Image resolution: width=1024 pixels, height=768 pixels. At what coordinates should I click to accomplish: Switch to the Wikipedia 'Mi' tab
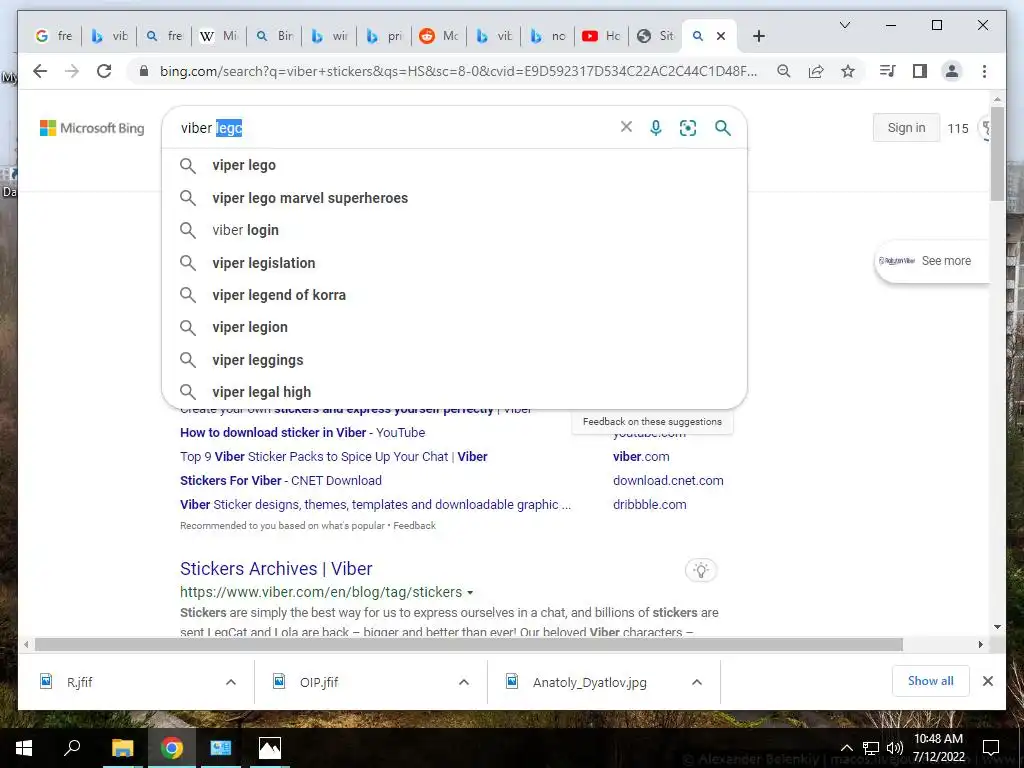(x=219, y=36)
